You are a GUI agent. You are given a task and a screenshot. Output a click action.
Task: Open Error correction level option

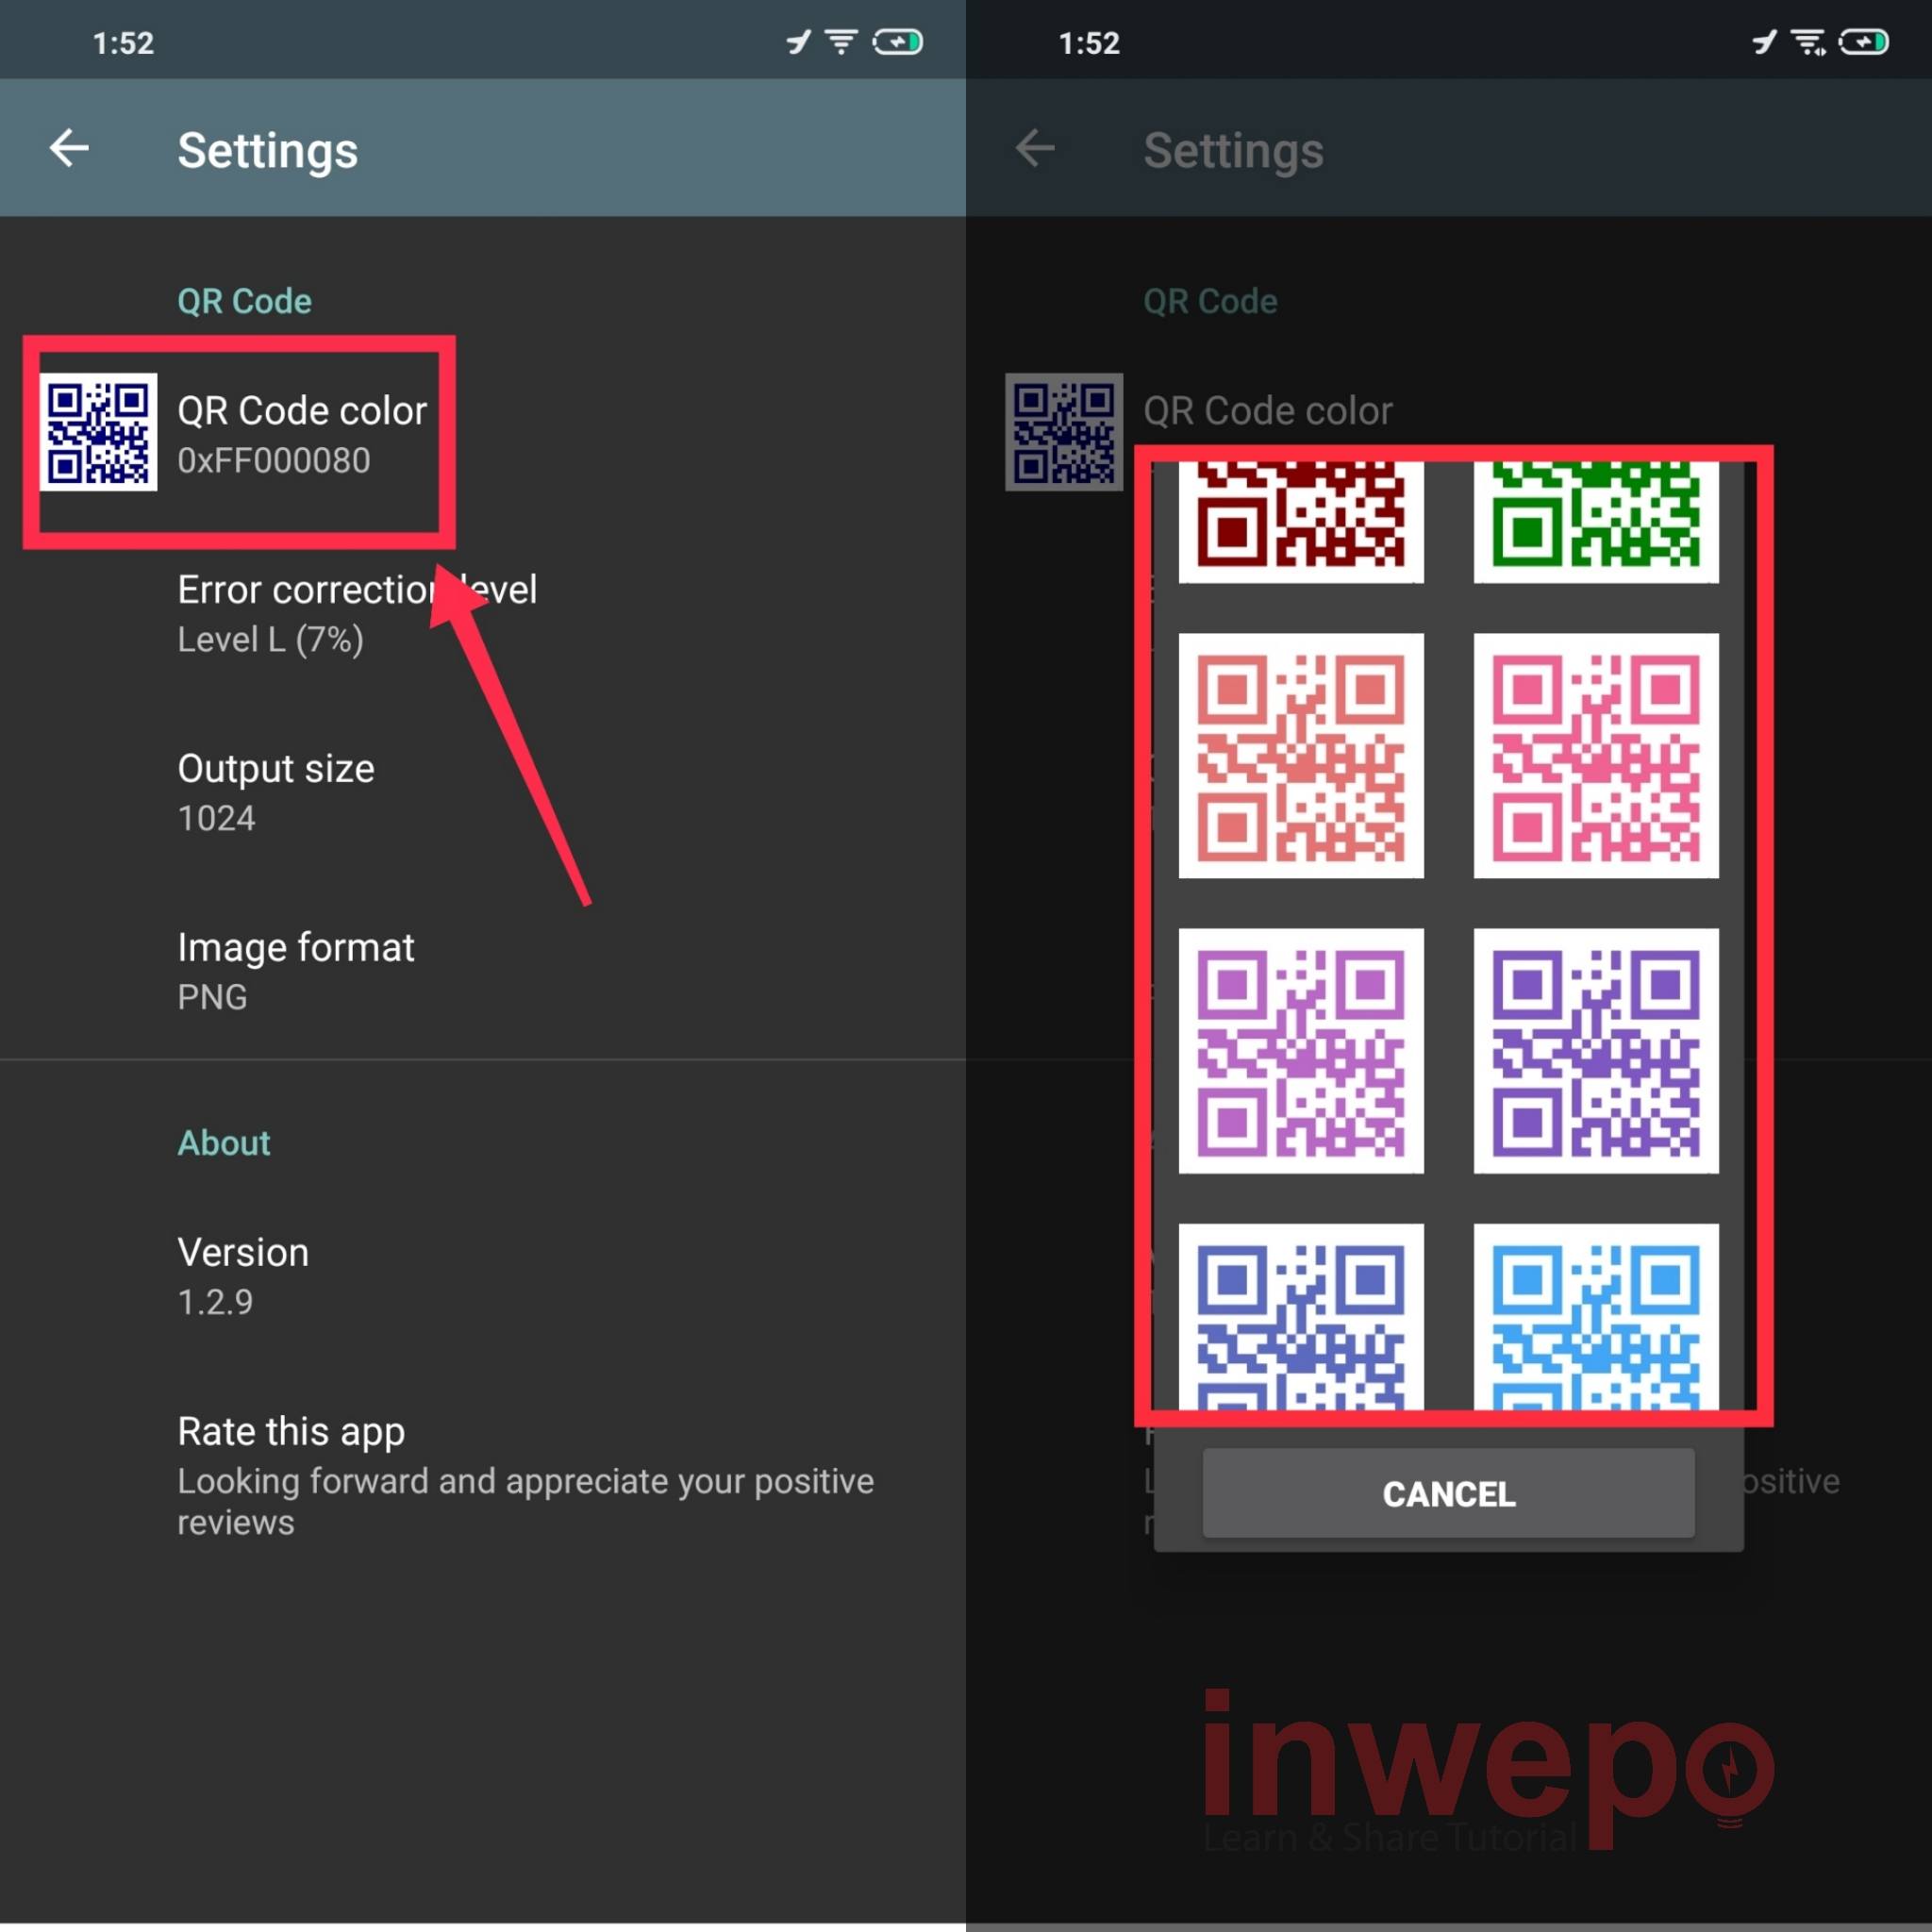[x=356, y=613]
